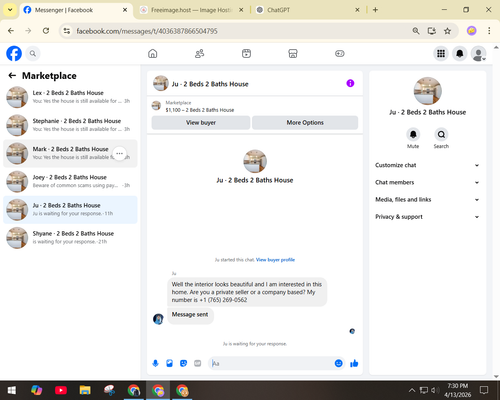Click the message input field

[272, 363]
